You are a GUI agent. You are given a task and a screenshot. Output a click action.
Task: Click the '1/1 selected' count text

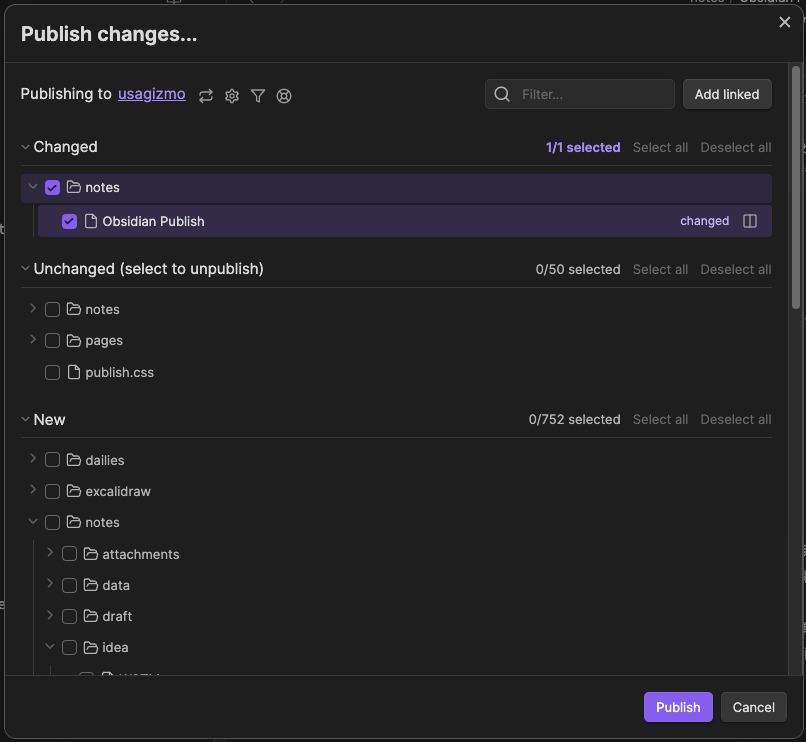583,148
